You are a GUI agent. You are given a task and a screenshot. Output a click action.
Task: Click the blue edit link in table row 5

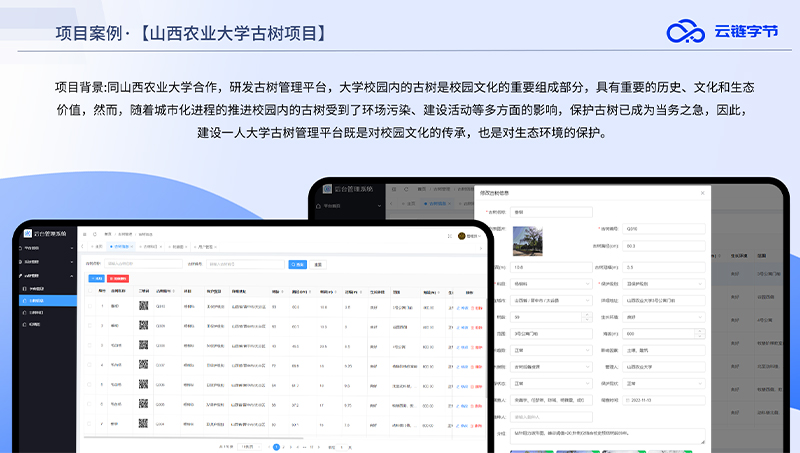point(462,386)
